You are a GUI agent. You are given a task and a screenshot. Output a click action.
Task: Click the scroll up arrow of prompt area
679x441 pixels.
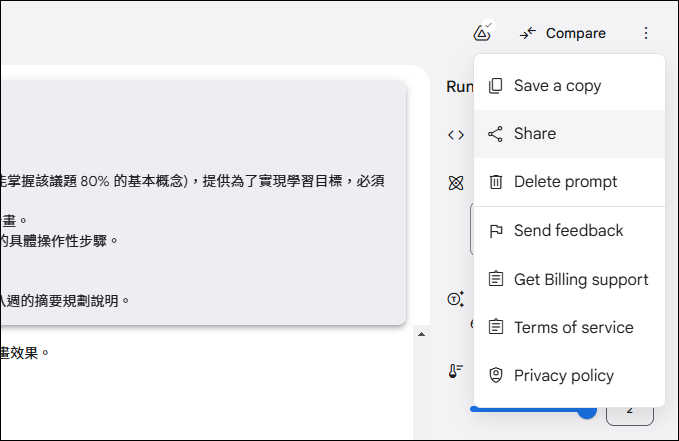[421, 333]
